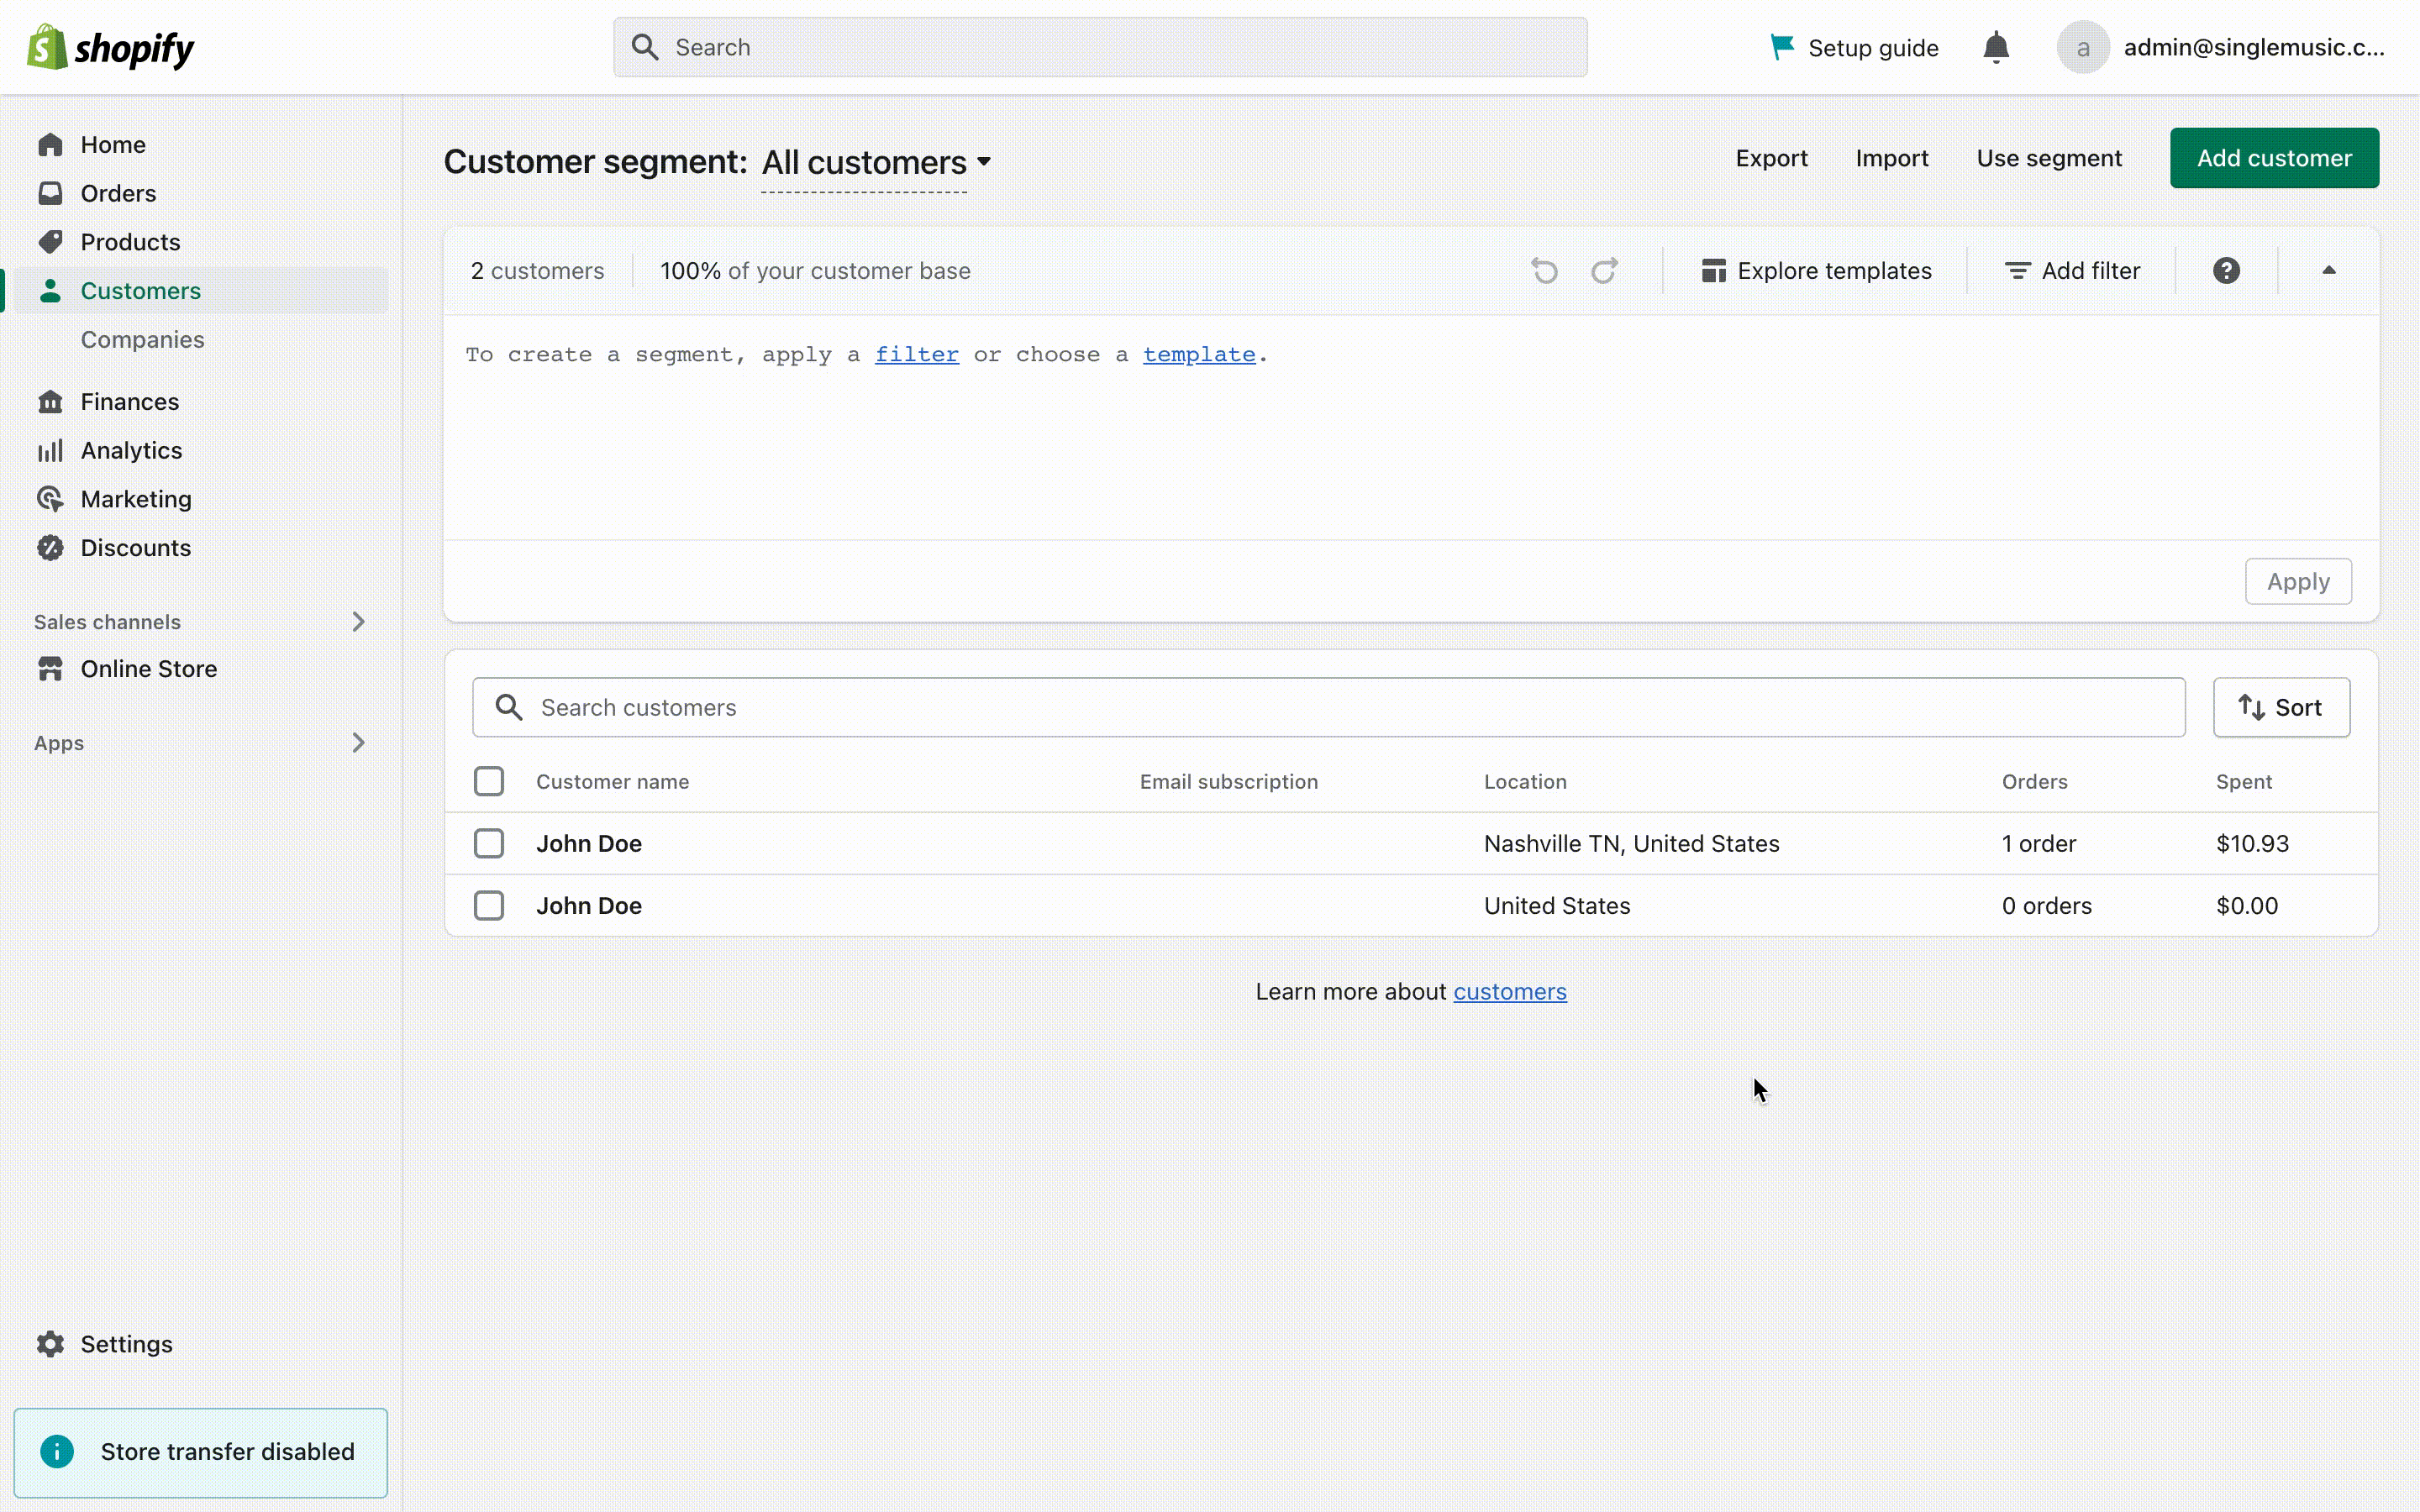Click the admin avatar circle

click(2083, 47)
